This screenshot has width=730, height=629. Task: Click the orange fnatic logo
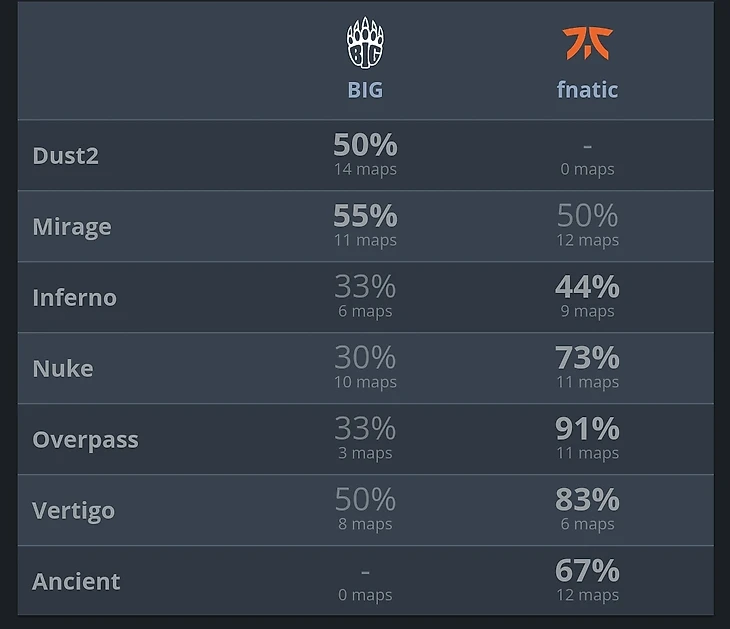587,43
